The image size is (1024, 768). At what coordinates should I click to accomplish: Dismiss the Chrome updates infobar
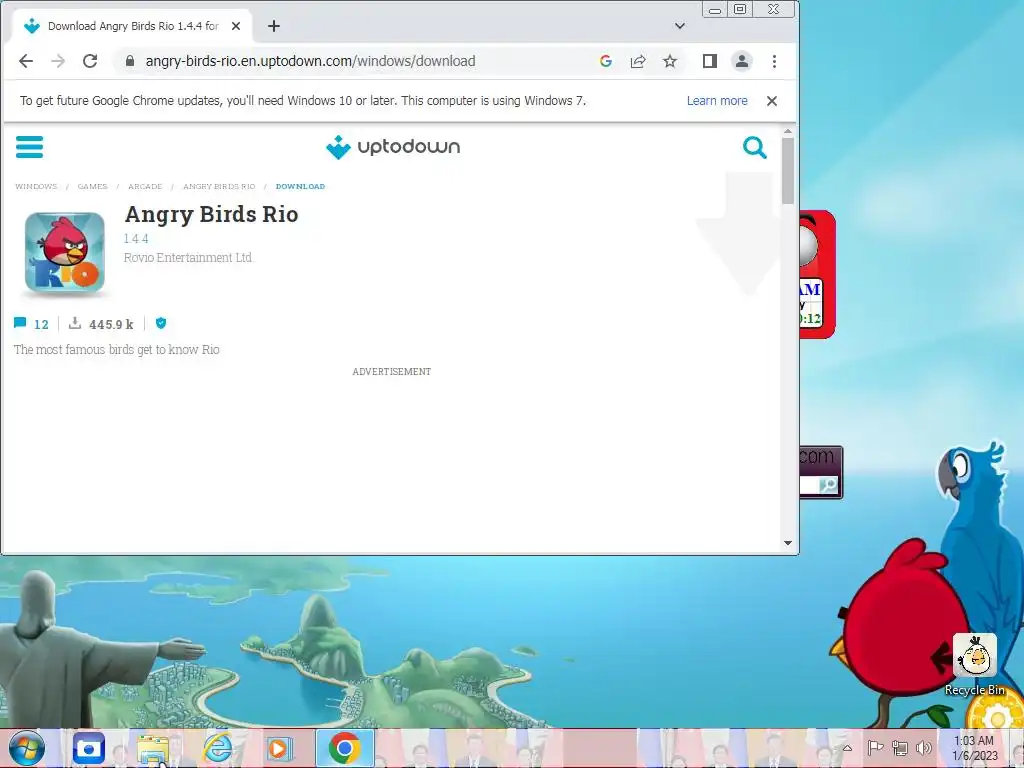771,101
